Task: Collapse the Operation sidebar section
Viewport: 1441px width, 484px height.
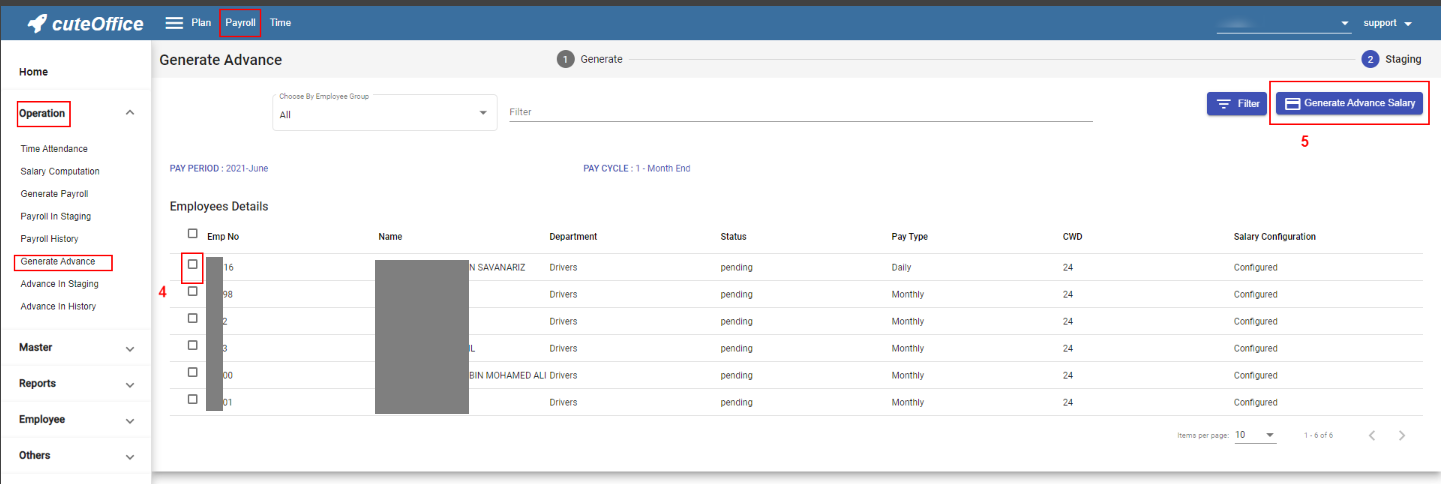Action: [129, 113]
